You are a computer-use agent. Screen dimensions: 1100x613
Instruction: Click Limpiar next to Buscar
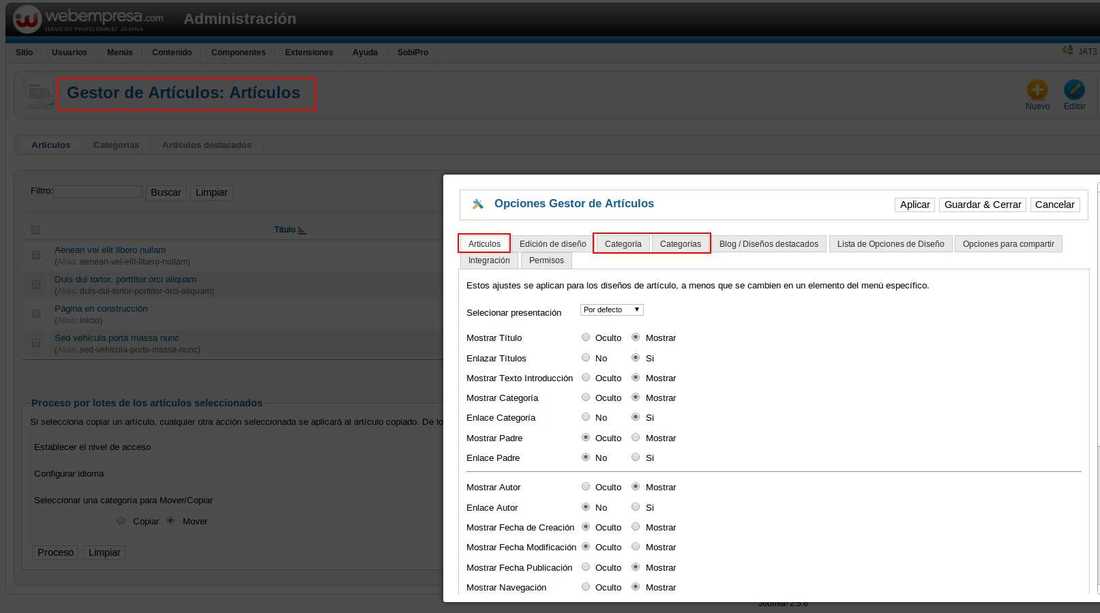pos(211,192)
